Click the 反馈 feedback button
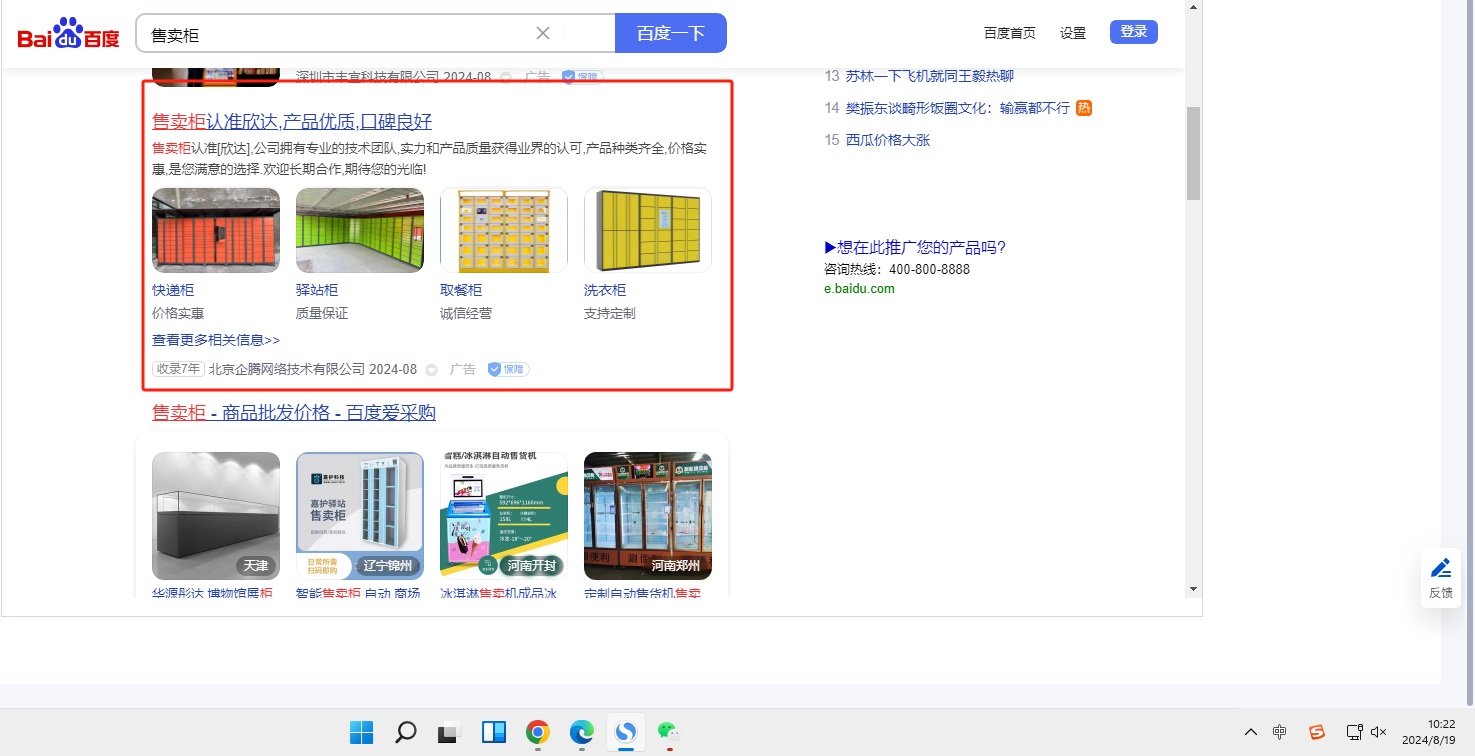 click(1441, 578)
